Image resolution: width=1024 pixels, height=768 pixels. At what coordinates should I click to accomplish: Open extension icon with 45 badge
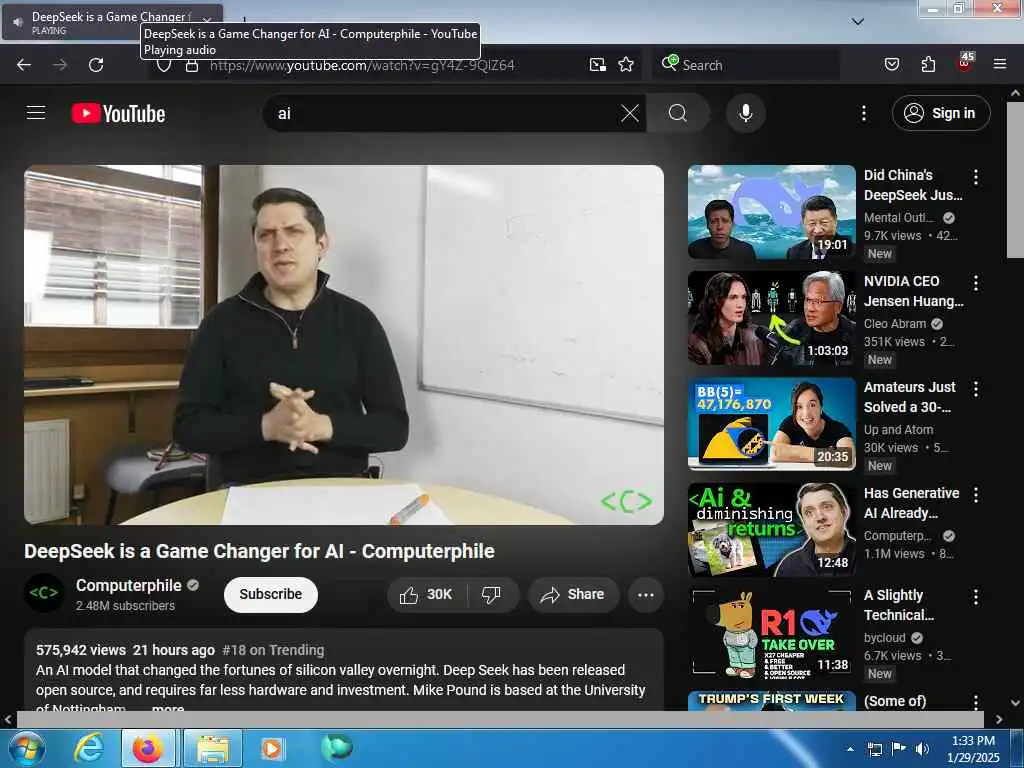coord(965,62)
